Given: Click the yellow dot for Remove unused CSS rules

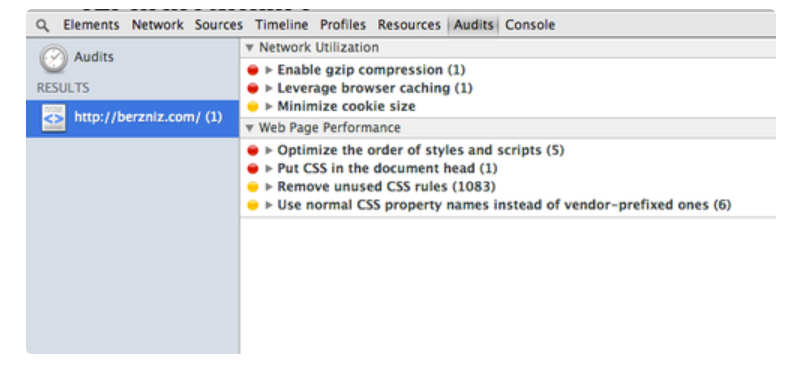Looking at the screenshot, I should (252, 187).
